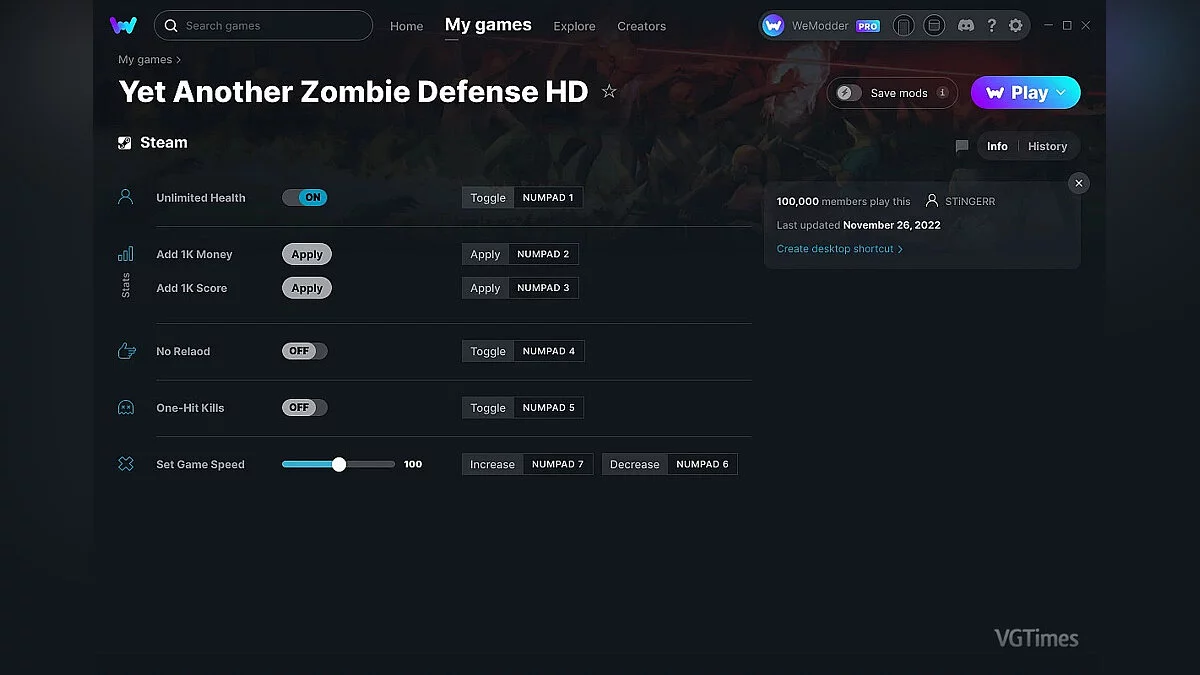The image size is (1200, 675).
Task: Open settings gear icon
Action: coord(1016,26)
